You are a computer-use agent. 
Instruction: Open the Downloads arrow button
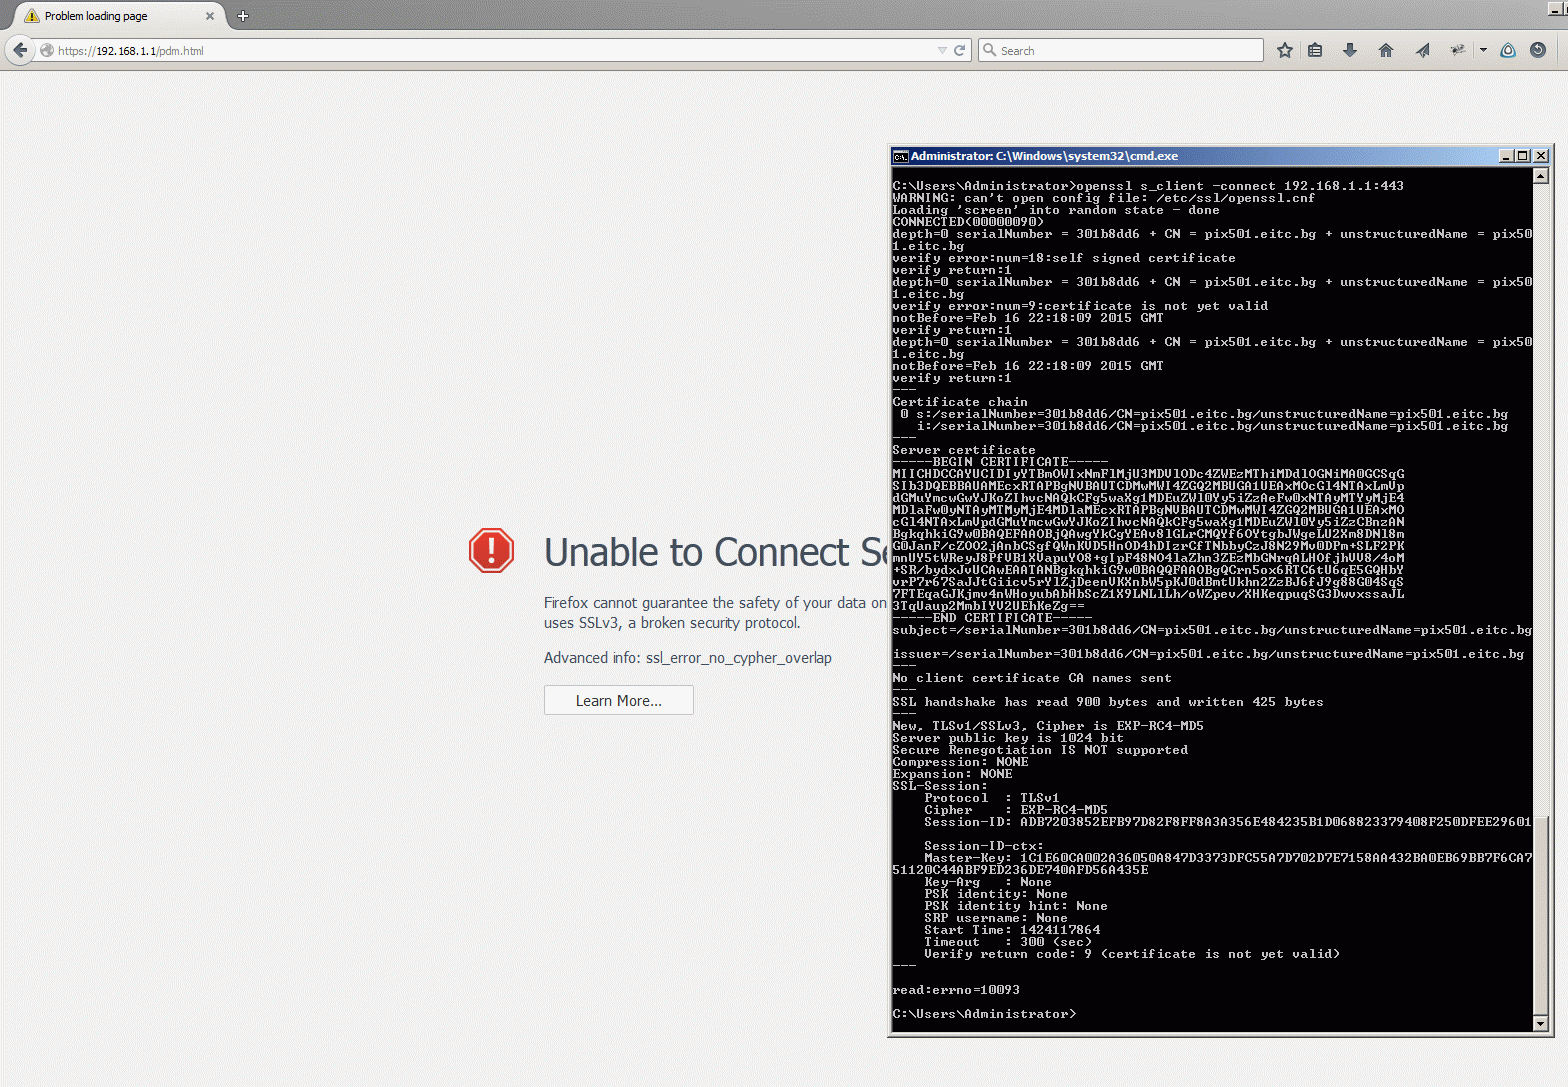pos(1350,50)
